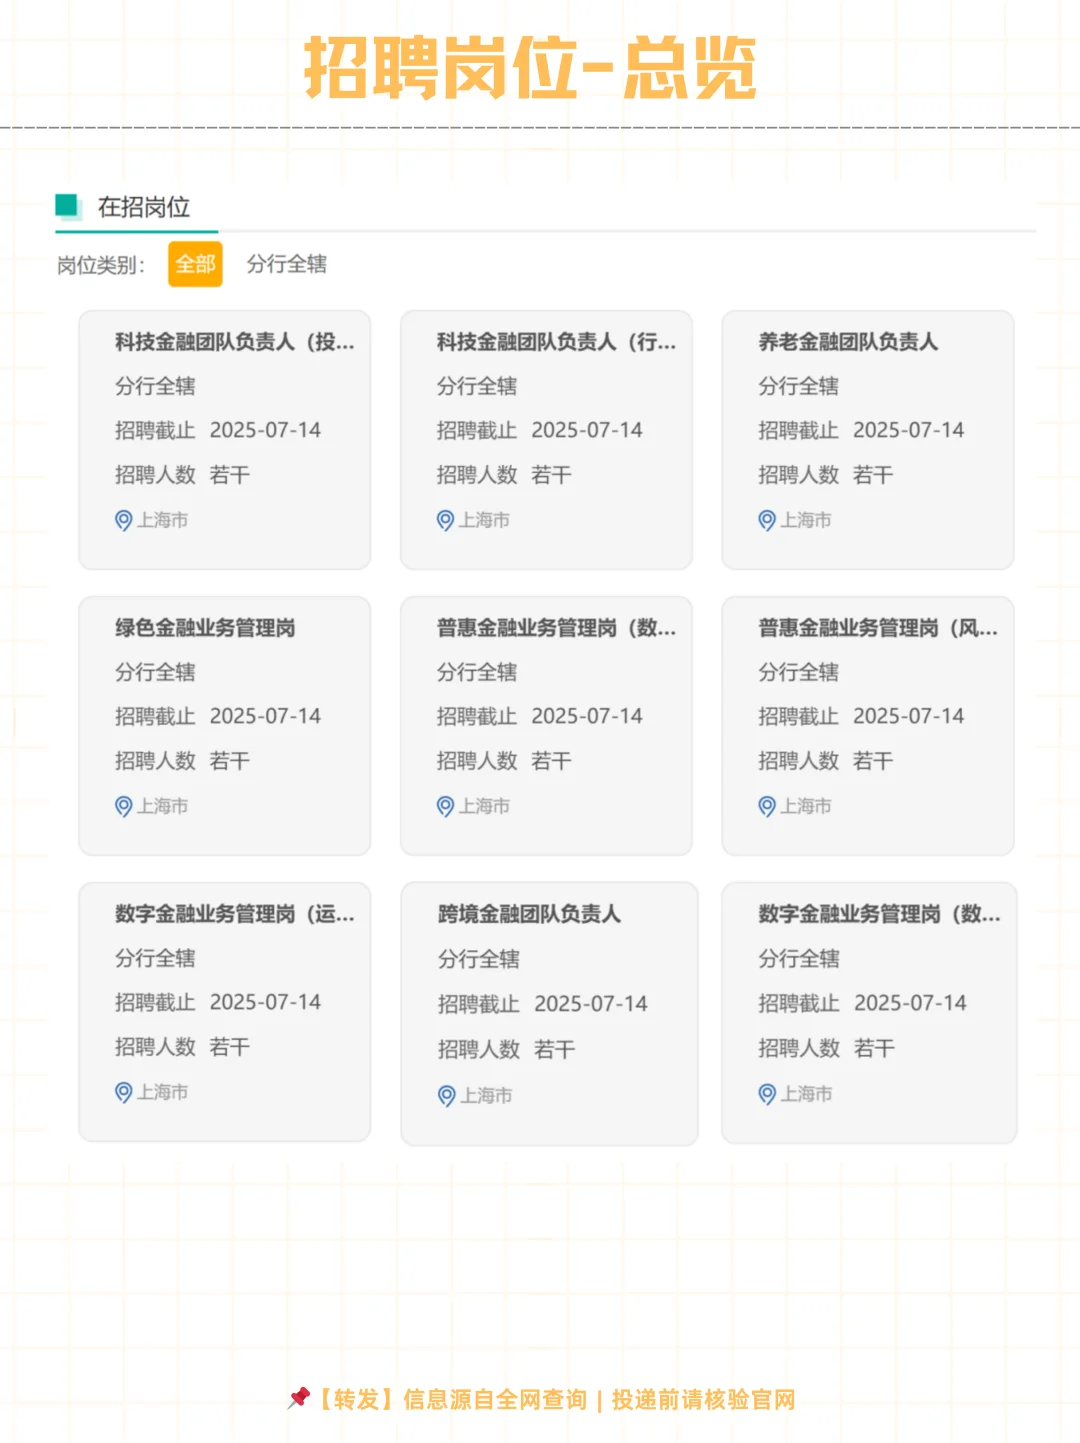Image resolution: width=1080 pixels, height=1443 pixels.
Task: Click 上海市 text in 绿色金融业务管理岗 card
Action: (162, 806)
